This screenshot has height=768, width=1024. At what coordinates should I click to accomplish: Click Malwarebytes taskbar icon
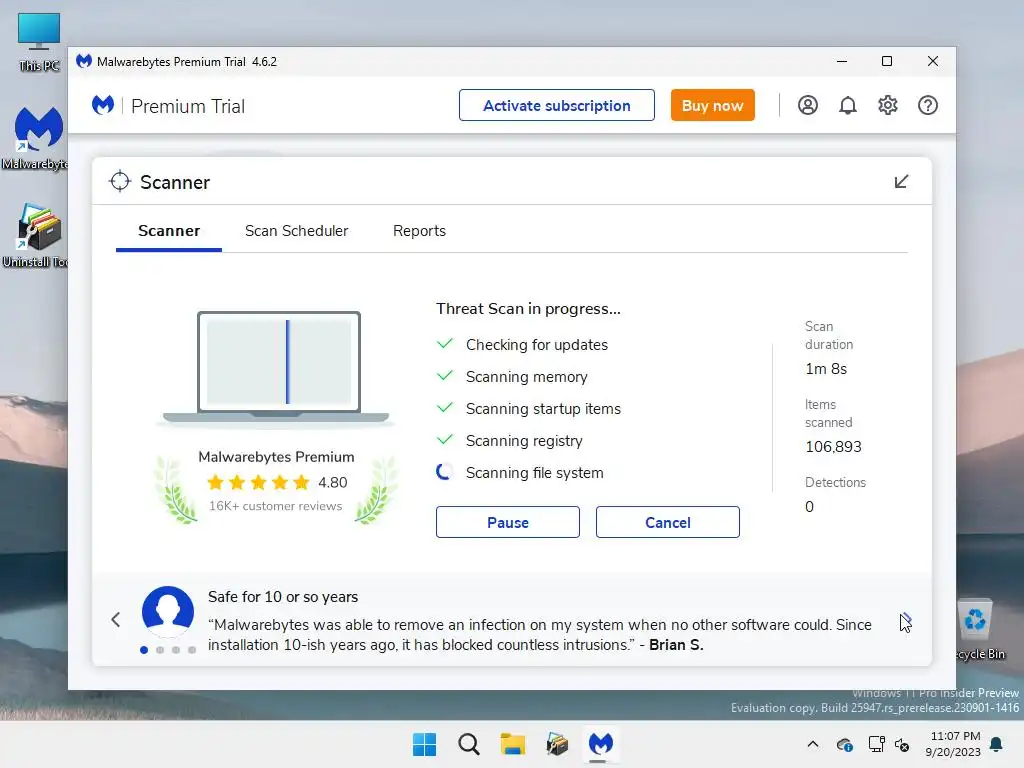(x=601, y=744)
